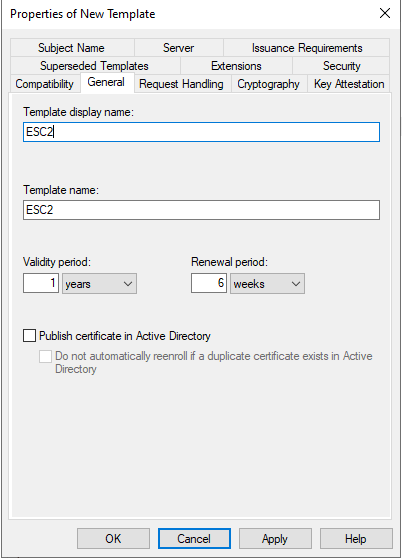Screen dimensions: 402x558
Task: Switch to the Cryptography tab
Action: pos(269,84)
